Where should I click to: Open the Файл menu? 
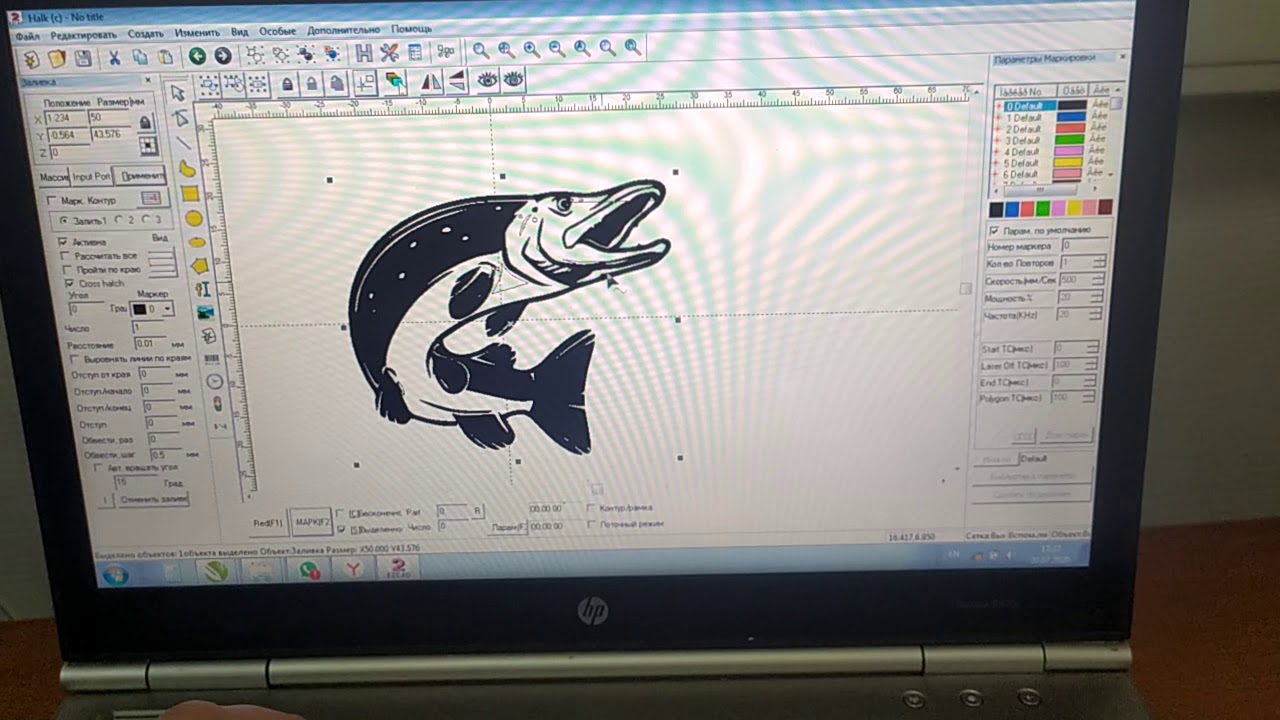(x=27, y=35)
